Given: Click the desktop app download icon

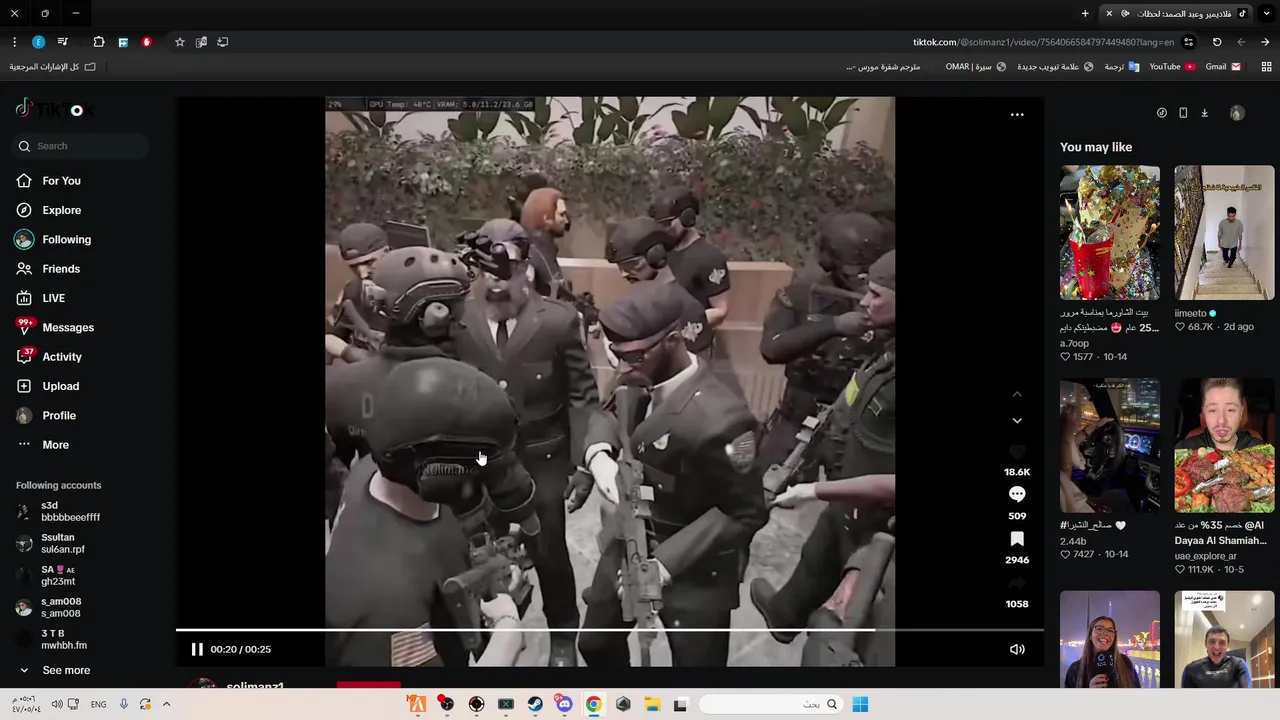Looking at the screenshot, I should (x=1204, y=113).
